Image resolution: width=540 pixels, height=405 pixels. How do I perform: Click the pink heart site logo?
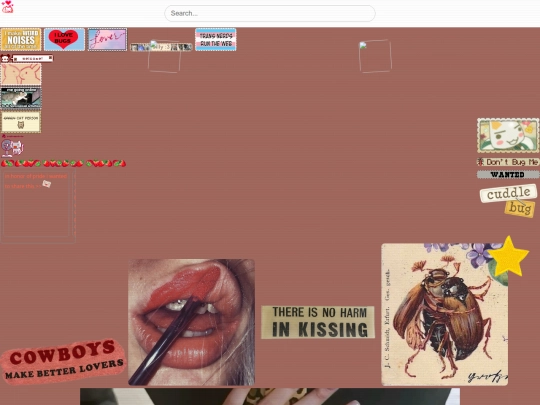(8, 7)
